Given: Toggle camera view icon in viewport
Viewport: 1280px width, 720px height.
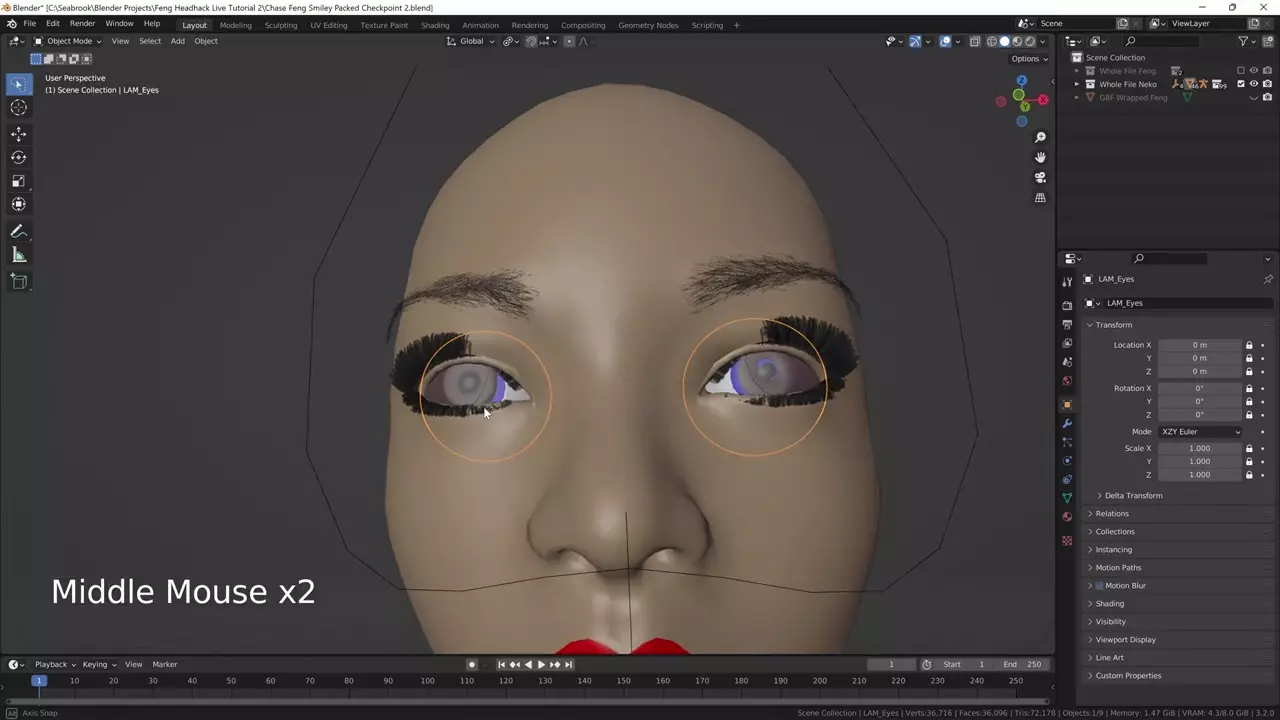Looking at the screenshot, I should pyautogui.click(x=1040, y=177).
